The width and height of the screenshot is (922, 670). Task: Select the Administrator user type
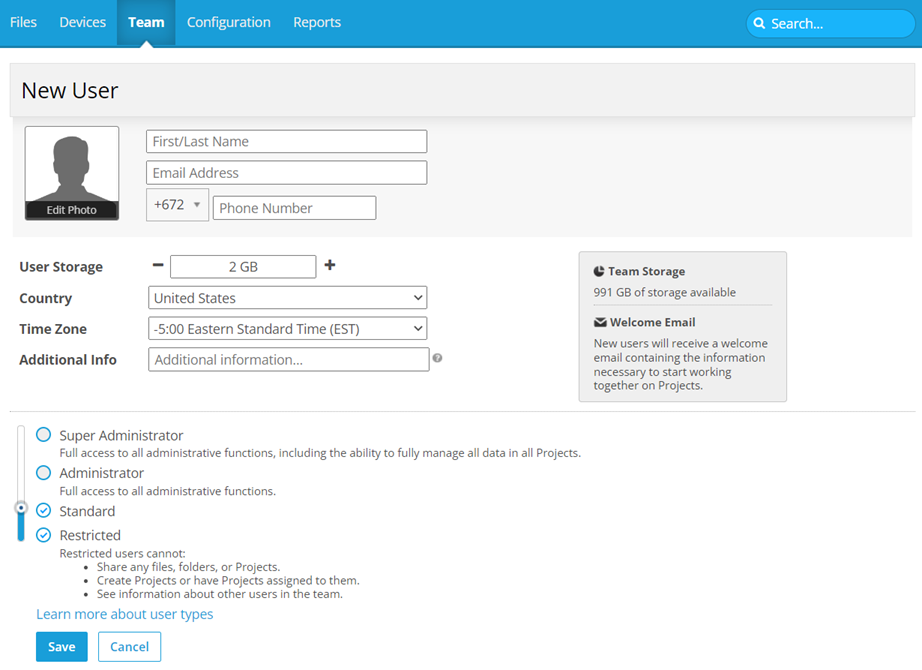coord(44,473)
